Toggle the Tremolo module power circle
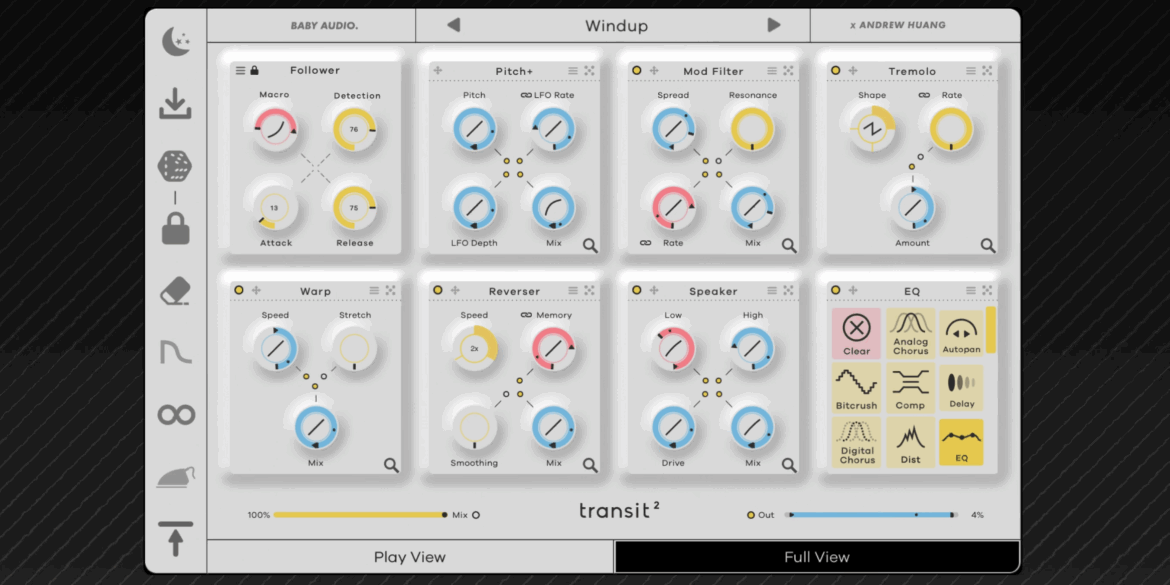Screen dimensions: 1170x585 coord(837,70)
